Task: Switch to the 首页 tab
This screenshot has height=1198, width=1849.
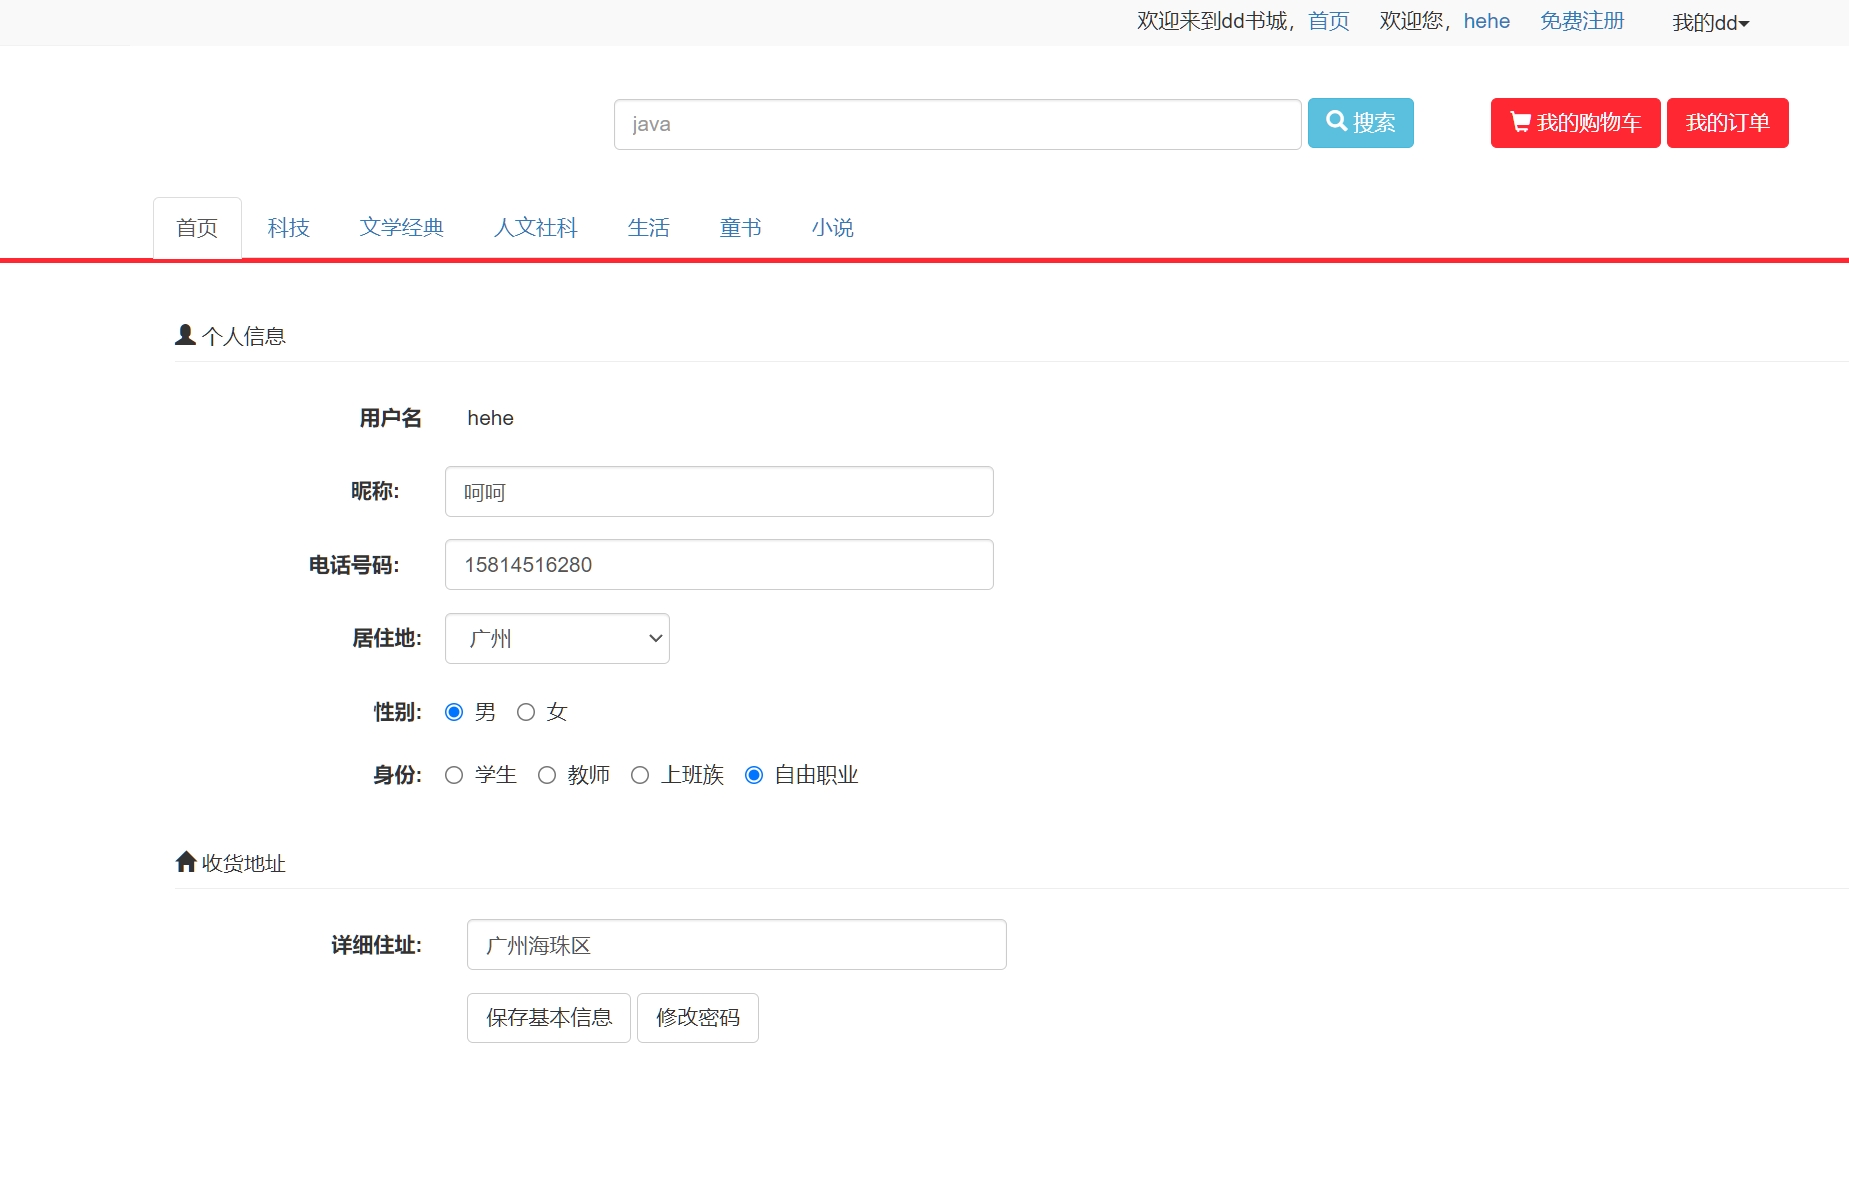Action: 197,228
